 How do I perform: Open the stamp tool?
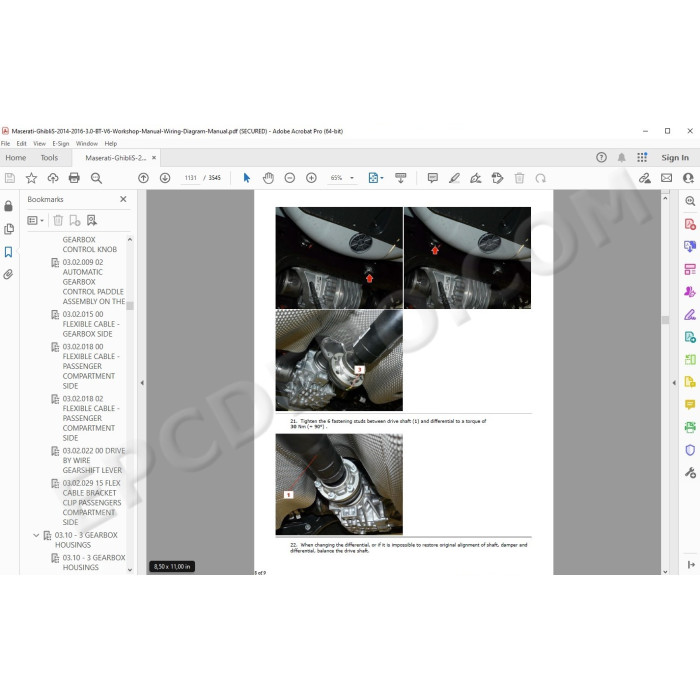click(497, 178)
